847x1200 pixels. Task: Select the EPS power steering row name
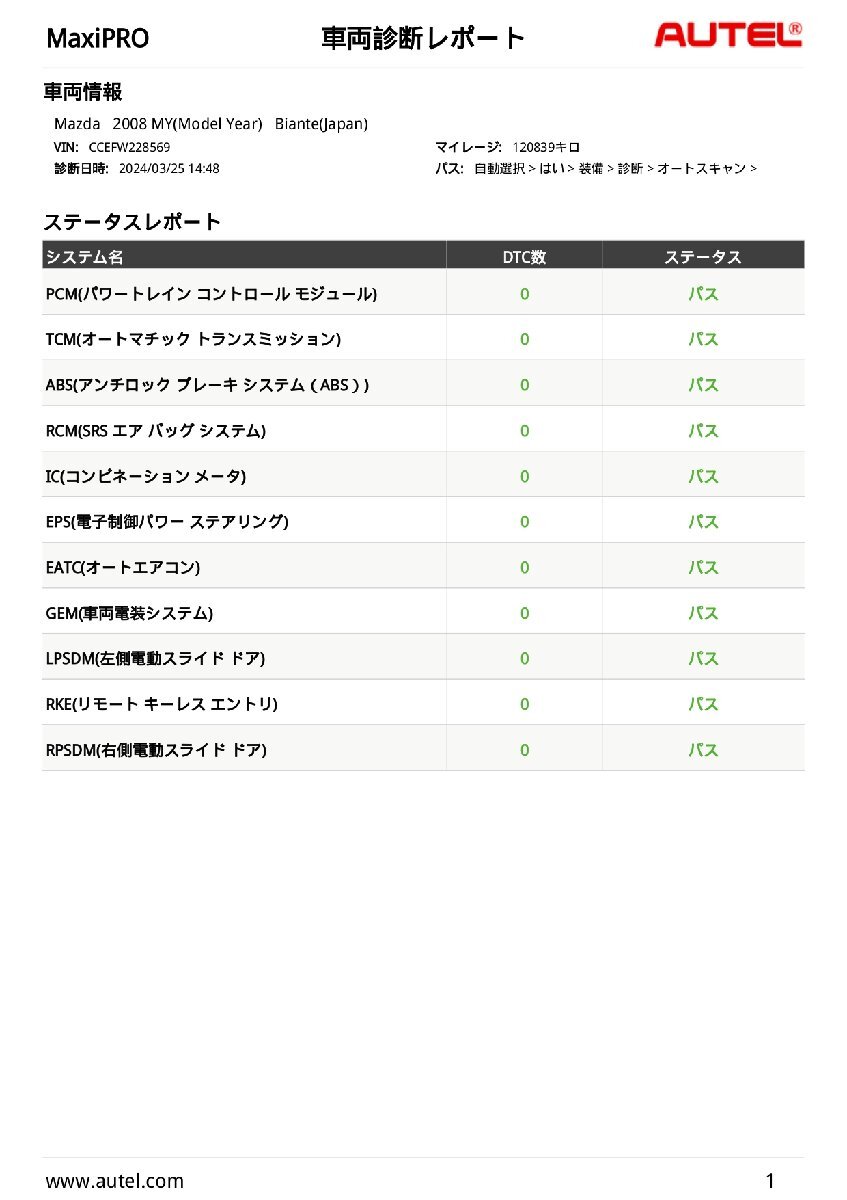[x=167, y=521]
